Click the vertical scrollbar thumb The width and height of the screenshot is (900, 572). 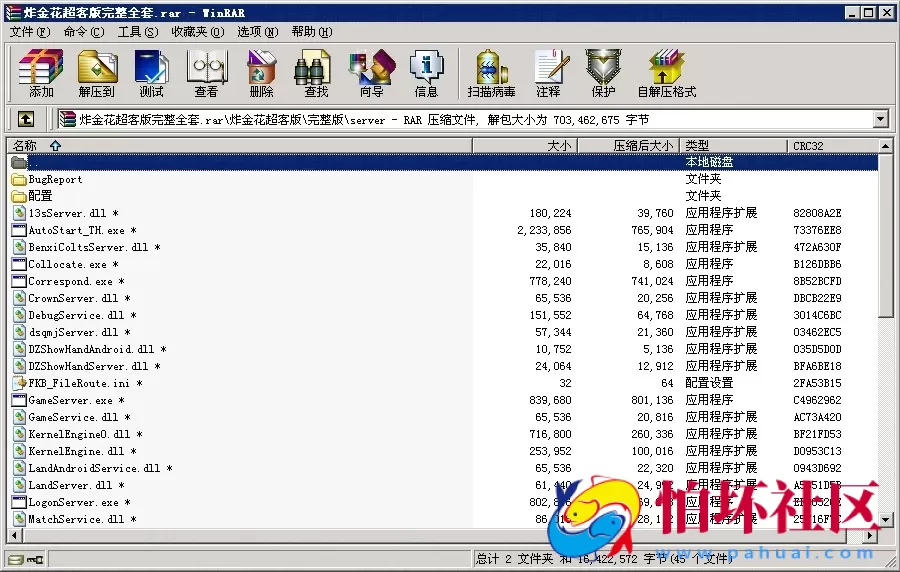(x=886, y=235)
